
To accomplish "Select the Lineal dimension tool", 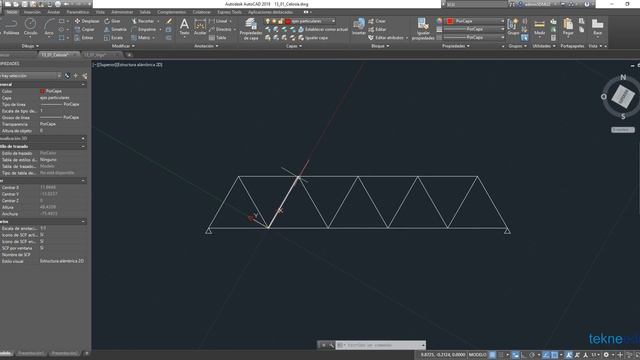I will pos(219,21).
